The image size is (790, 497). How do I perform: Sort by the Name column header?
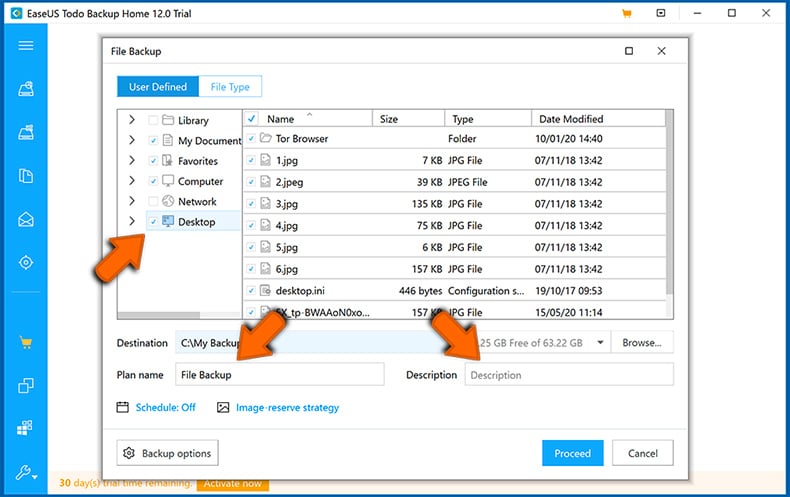pos(307,119)
